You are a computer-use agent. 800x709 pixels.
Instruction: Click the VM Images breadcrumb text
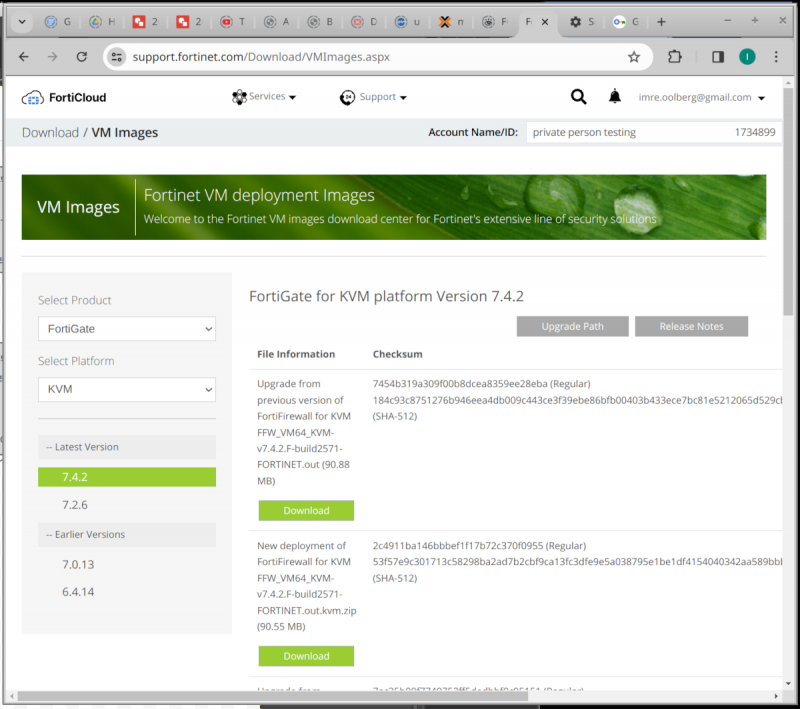click(125, 133)
